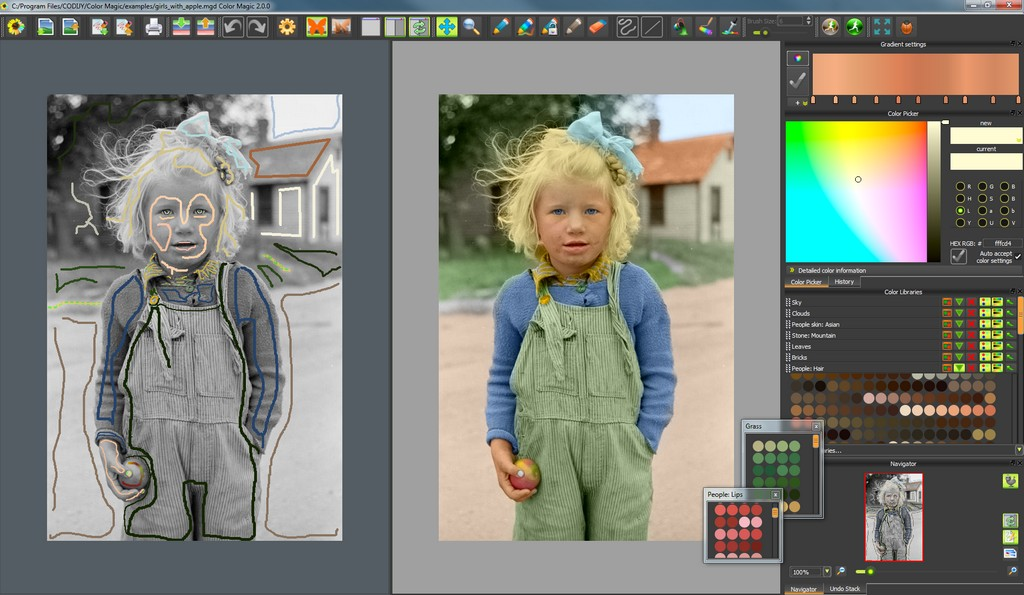Select the R radio button in Color Picker
Viewport: 1024px width, 595px height.
pos(959,186)
